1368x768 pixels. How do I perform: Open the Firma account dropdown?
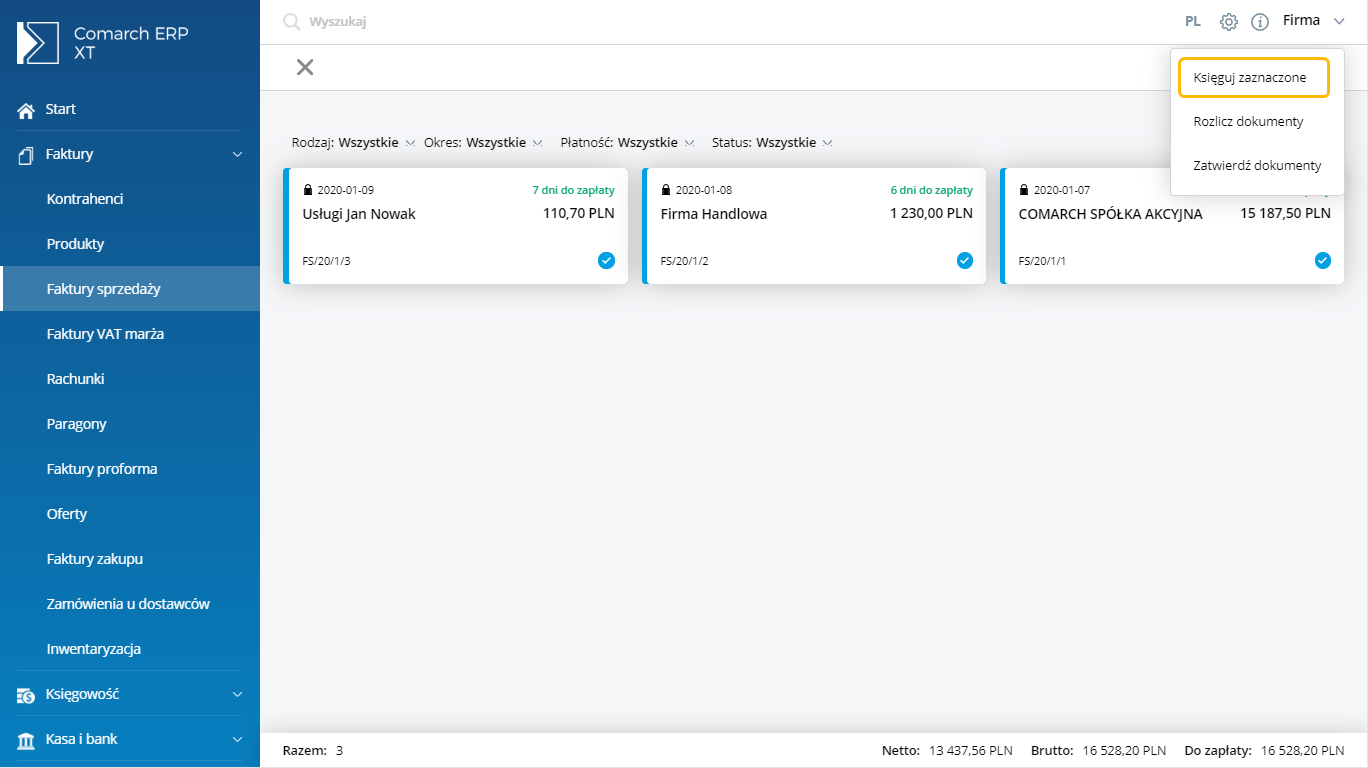[1313, 21]
